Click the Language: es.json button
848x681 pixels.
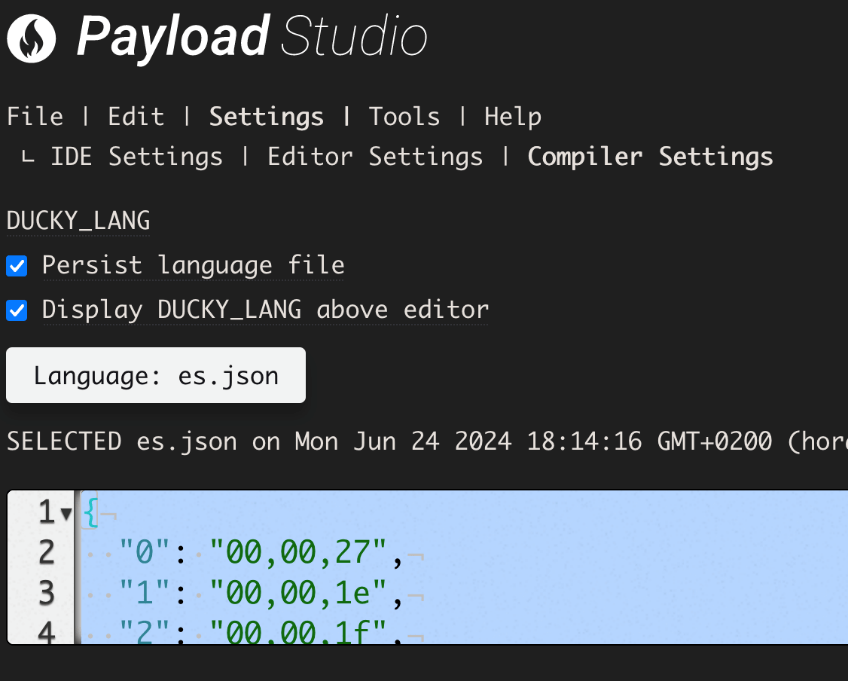(x=156, y=375)
